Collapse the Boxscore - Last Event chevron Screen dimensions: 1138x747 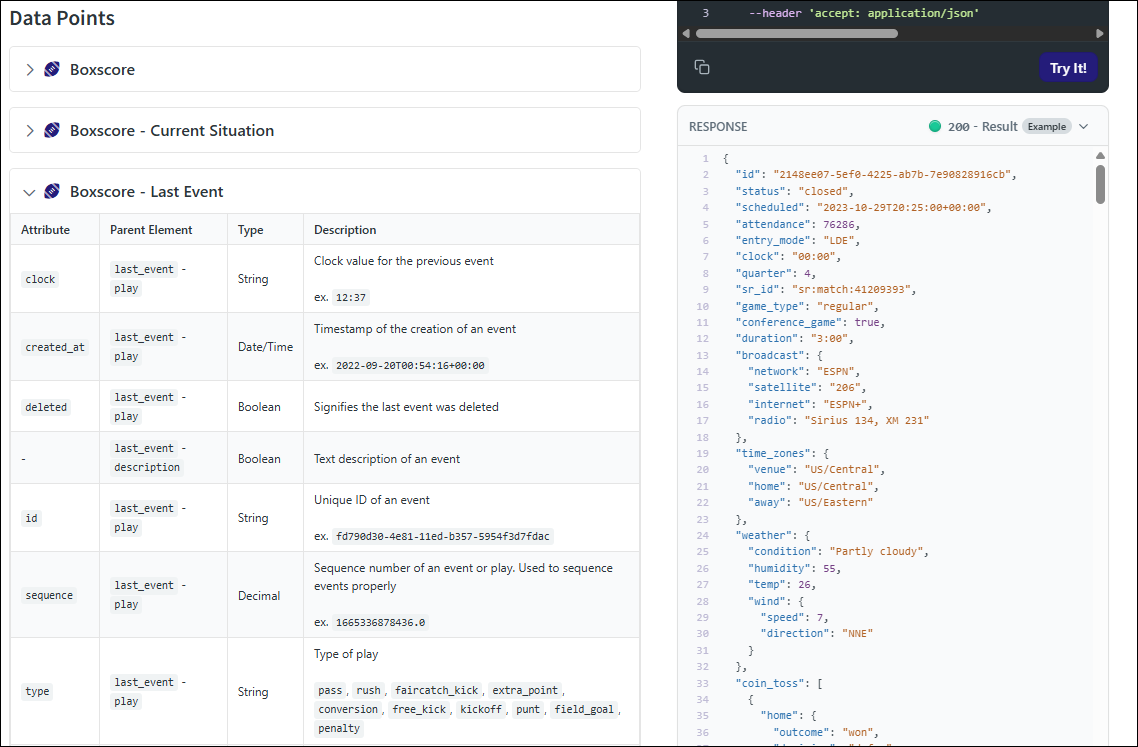[x=30, y=191]
